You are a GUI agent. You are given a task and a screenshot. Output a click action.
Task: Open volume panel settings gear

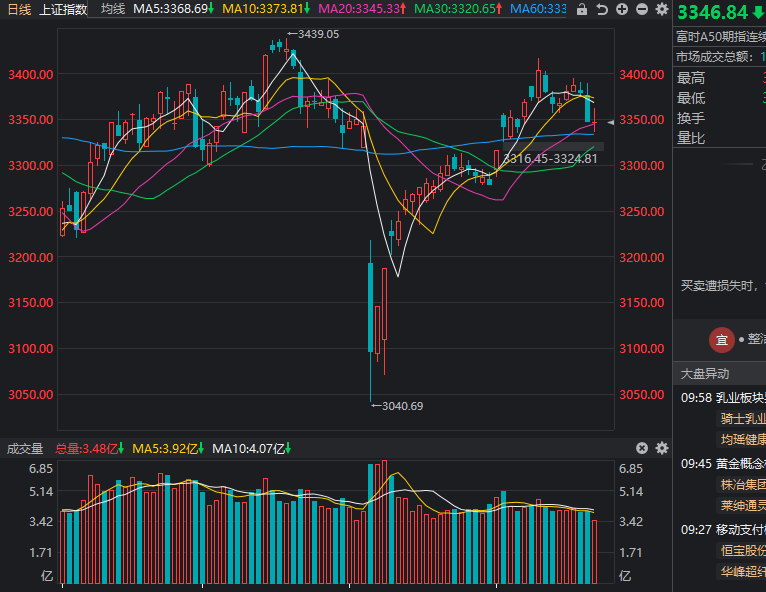pos(661,448)
